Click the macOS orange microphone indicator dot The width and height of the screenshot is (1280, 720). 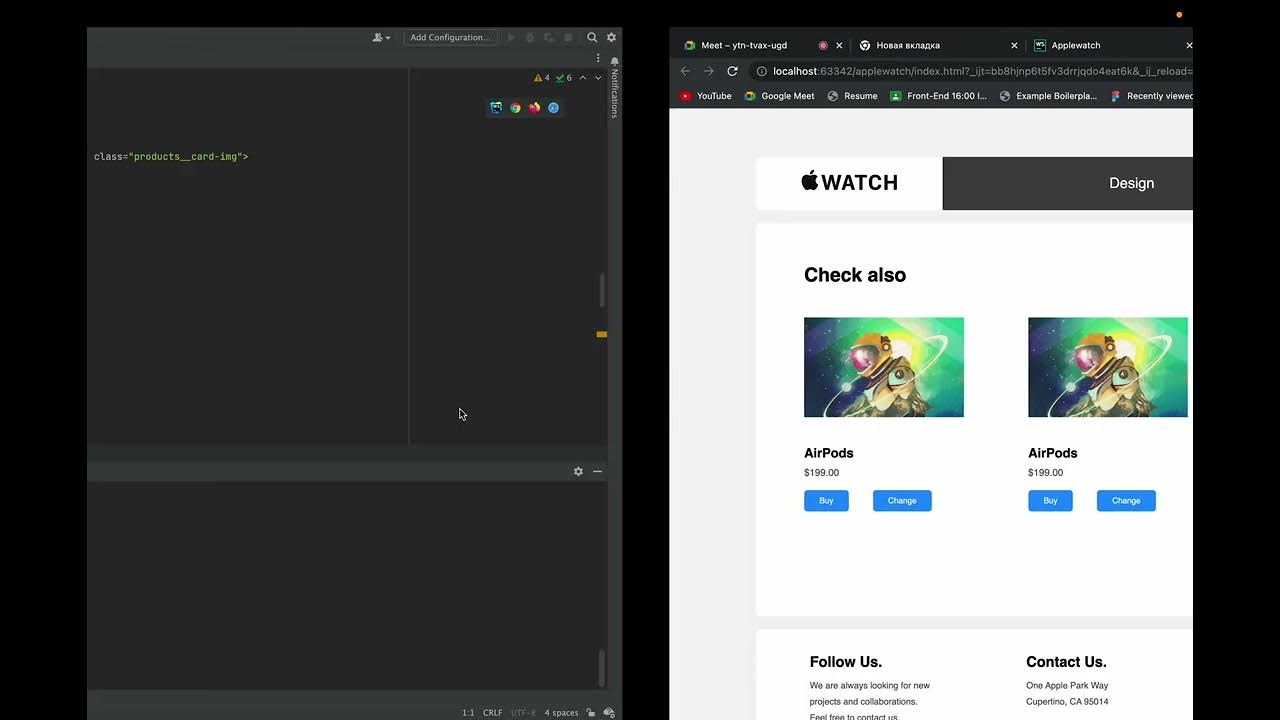[x=1179, y=15]
